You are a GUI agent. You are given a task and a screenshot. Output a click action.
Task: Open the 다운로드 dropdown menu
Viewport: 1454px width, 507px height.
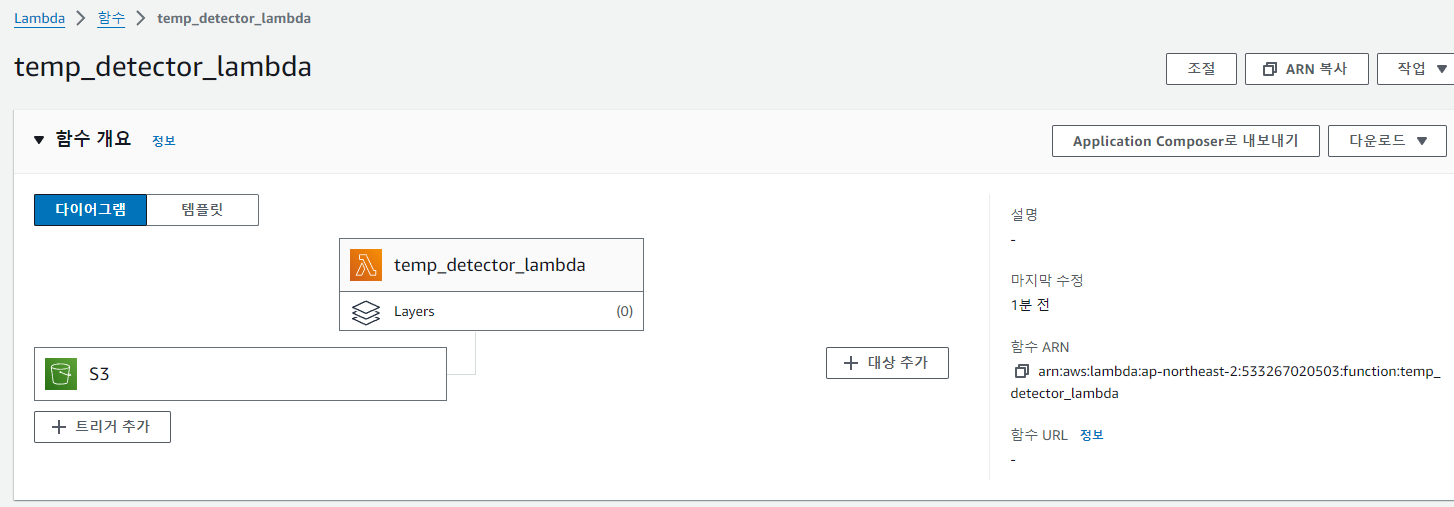pos(1387,141)
